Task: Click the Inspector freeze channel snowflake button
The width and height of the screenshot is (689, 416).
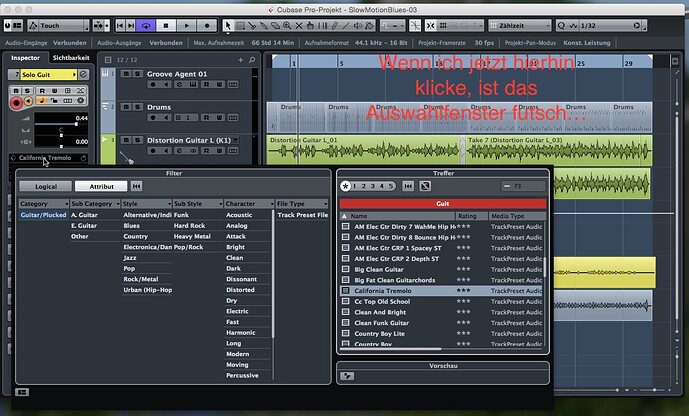Action: coord(80,101)
